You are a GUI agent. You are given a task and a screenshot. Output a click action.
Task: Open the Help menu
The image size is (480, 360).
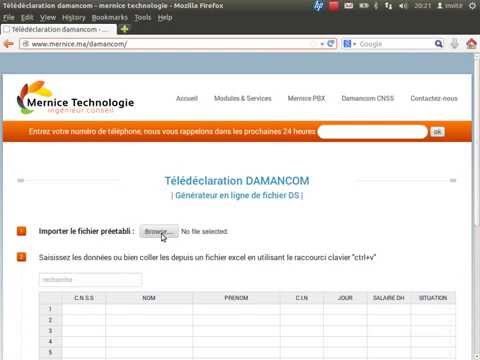coord(165,18)
